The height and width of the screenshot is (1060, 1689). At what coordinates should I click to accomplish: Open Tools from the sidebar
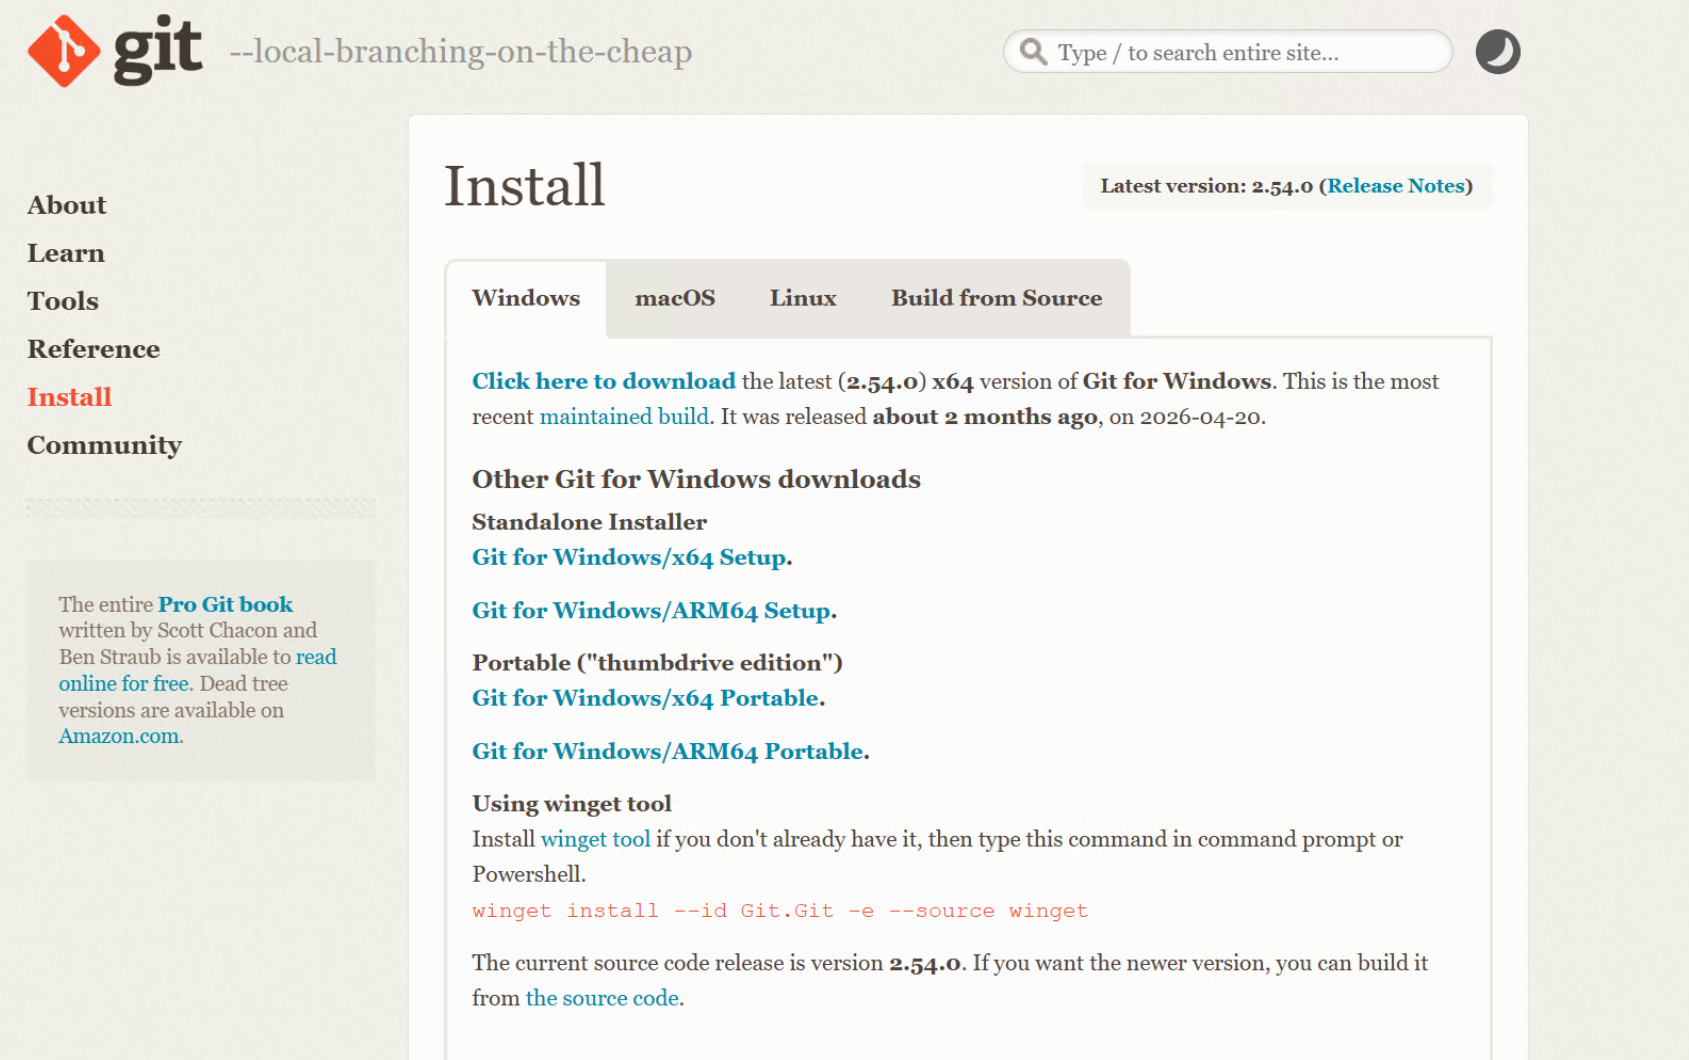[x=62, y=301]
